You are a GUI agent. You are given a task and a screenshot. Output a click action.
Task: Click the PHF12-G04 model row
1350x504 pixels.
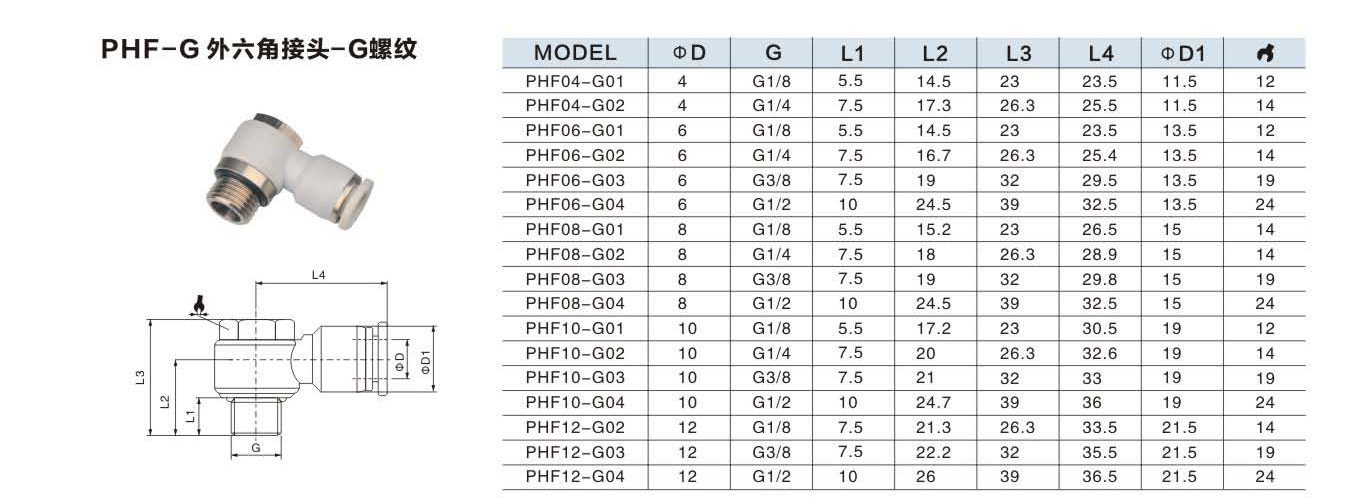point(575,477)
